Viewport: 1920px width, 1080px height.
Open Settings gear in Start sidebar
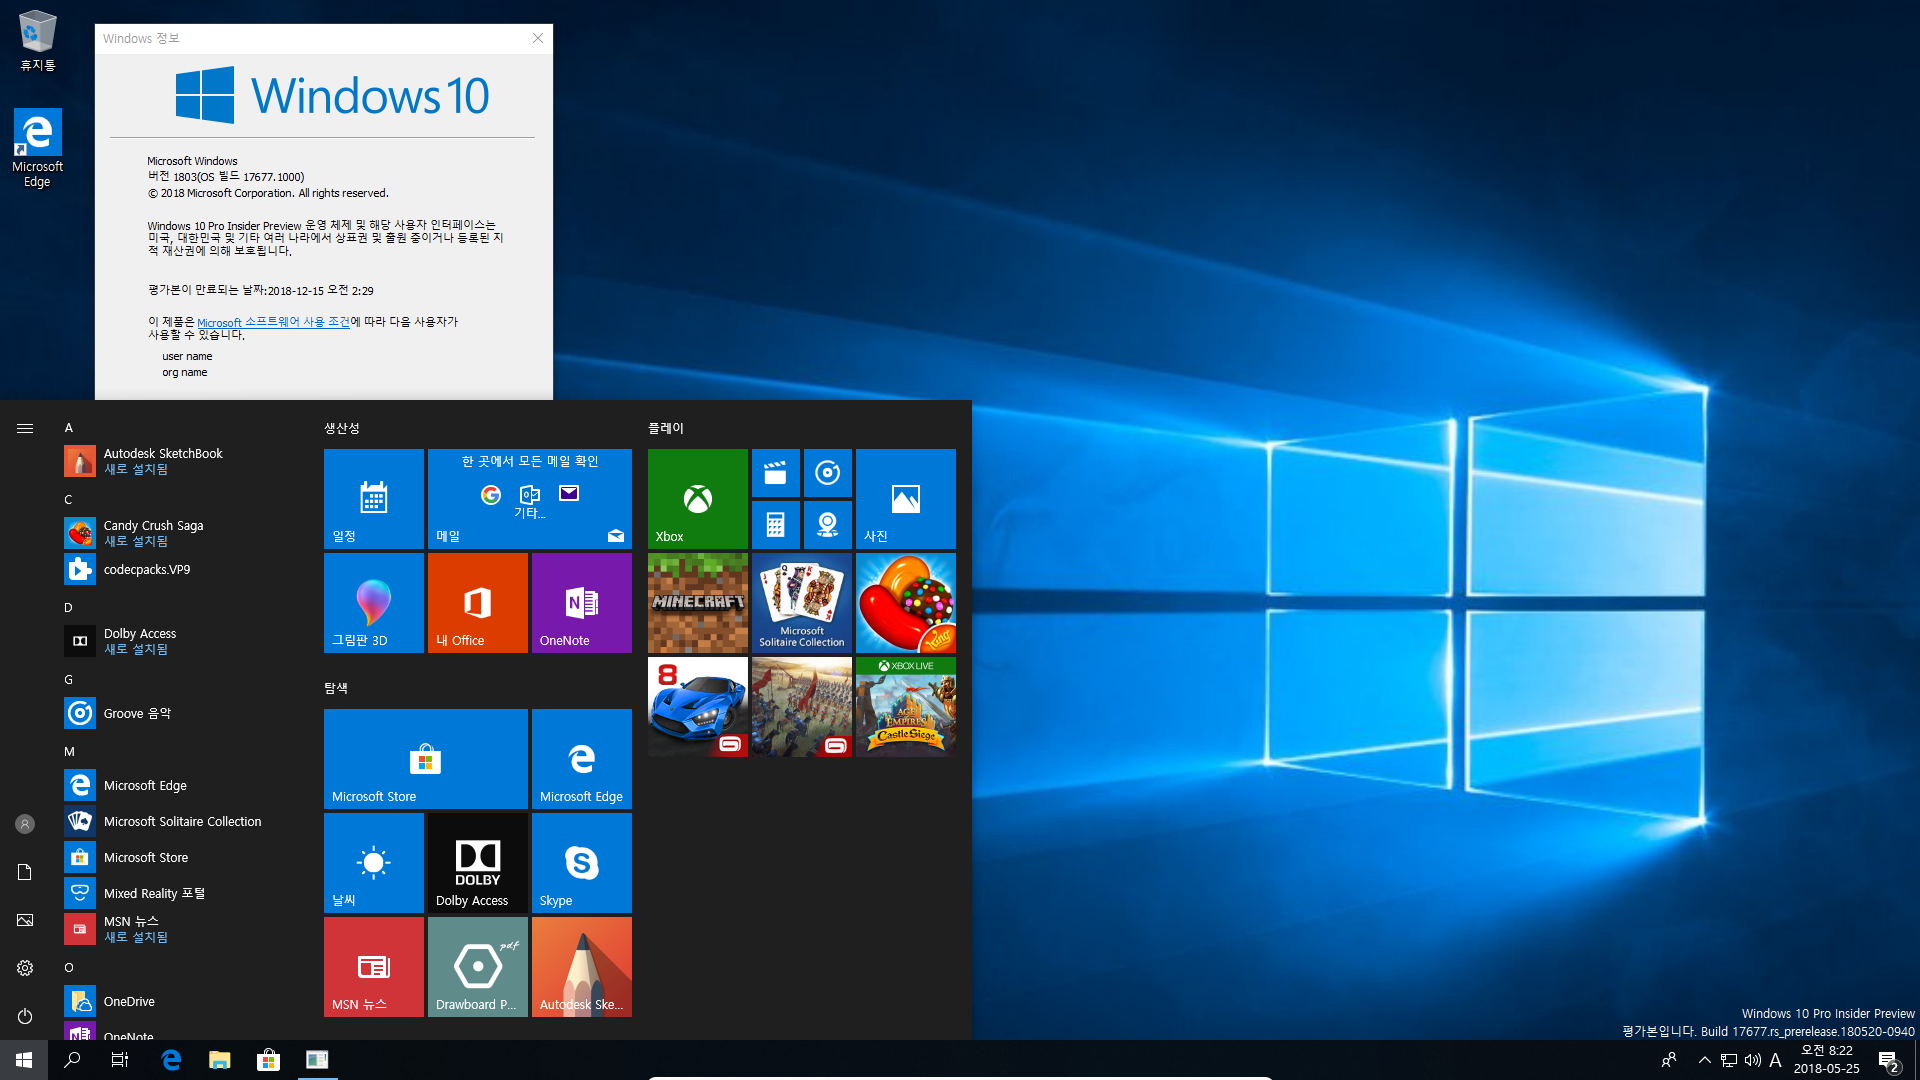click(x=25, y=968)
